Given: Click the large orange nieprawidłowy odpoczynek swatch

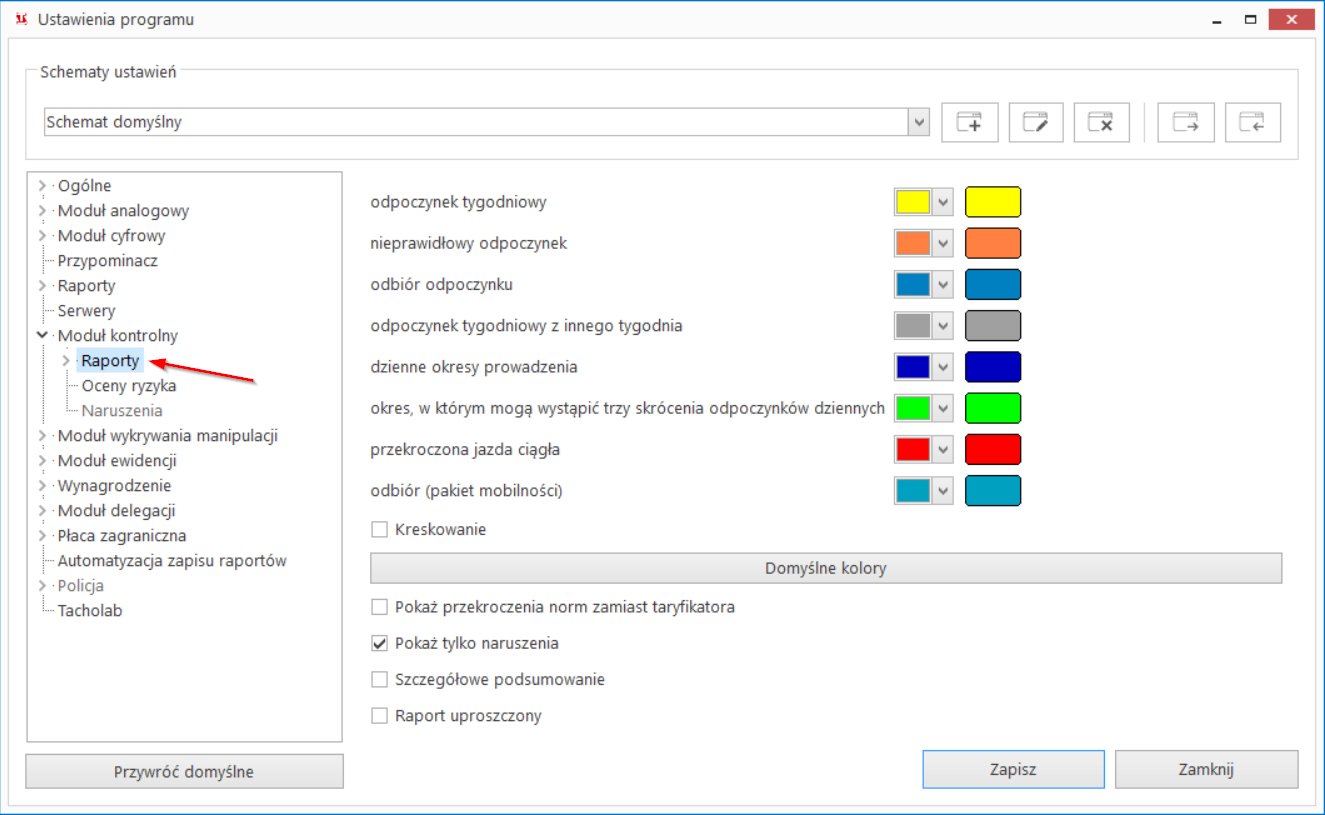Looking at the screenshot, I should [x=992, y=243].
